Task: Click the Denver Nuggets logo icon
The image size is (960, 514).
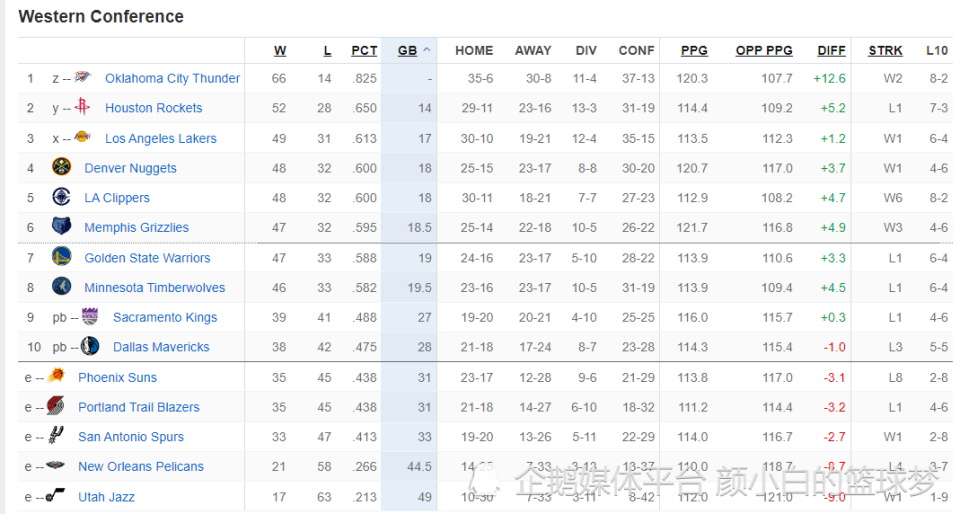Action: click(x=61, y=166)
